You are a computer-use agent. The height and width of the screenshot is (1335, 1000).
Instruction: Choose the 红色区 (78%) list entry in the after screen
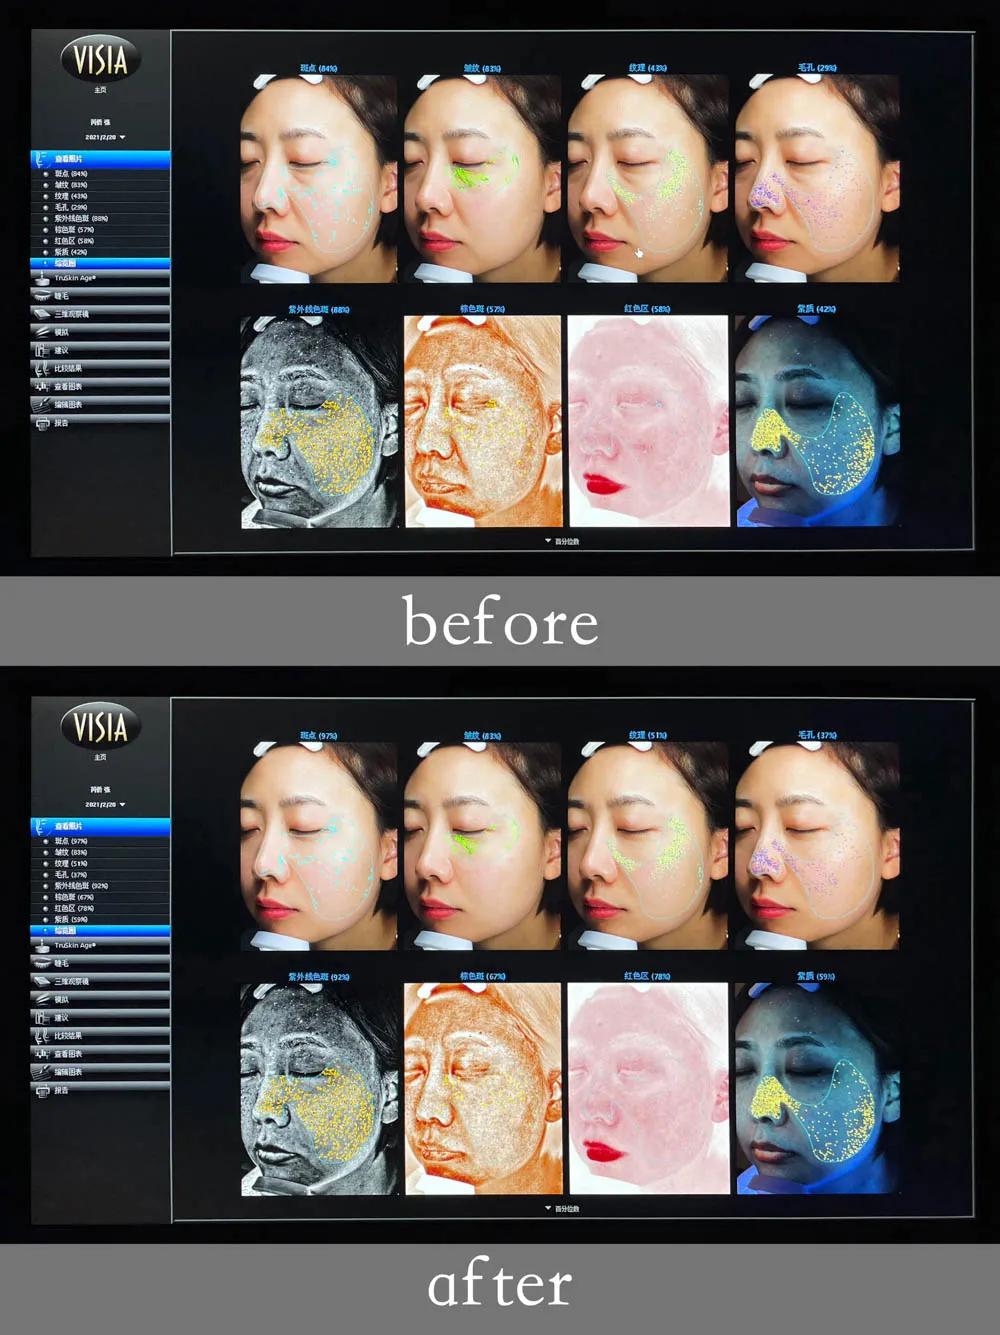click(x=74, y=908)
